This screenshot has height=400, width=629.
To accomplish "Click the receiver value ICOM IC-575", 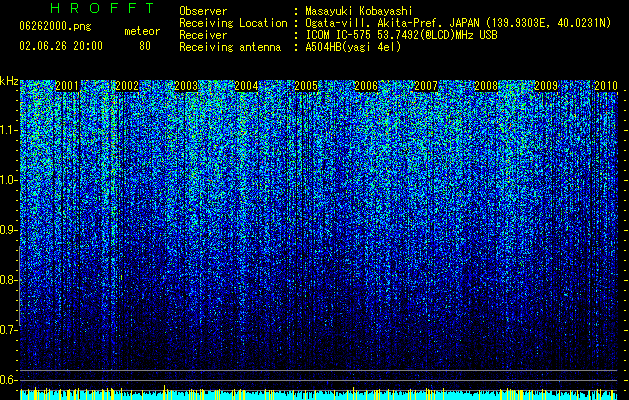I will (x=401, y=35).
